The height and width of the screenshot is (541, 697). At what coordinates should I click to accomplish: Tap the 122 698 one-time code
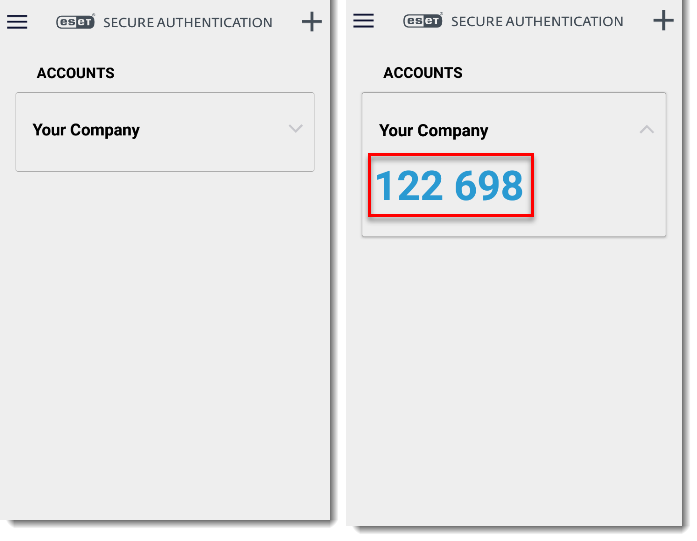coord(449,186)
